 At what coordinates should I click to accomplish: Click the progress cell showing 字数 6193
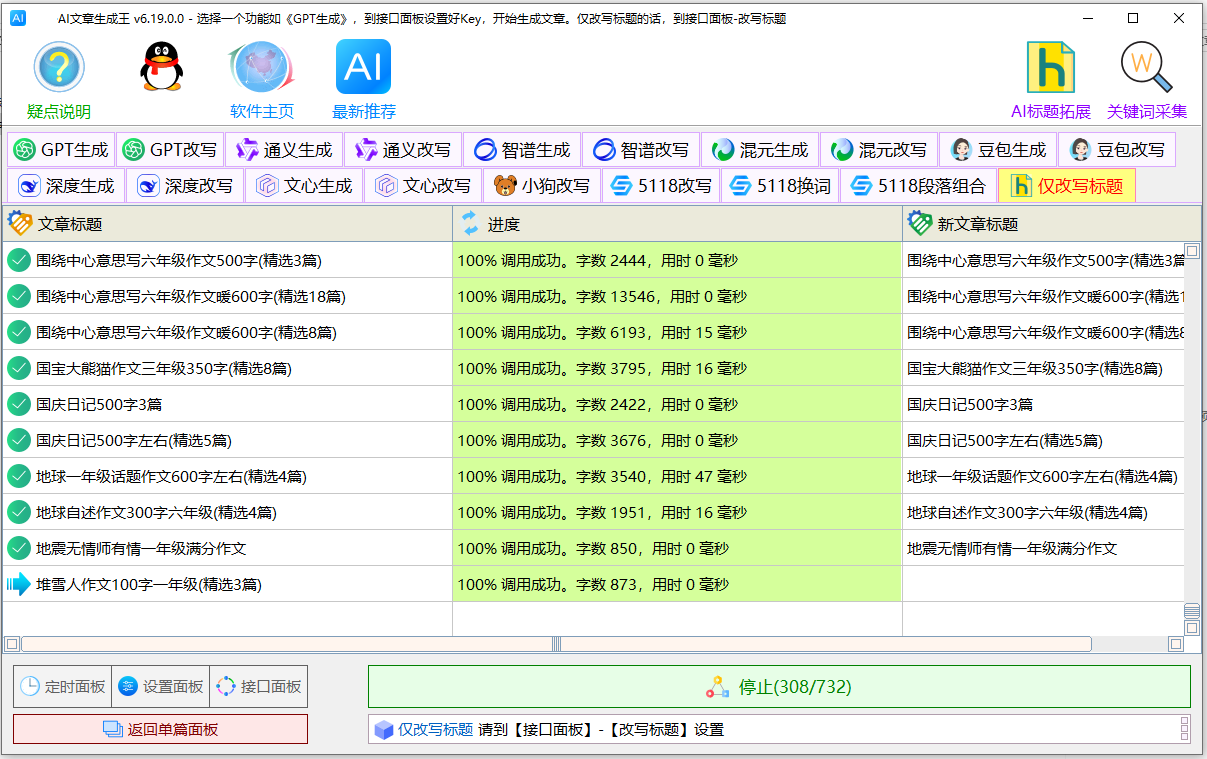[x=677, y=332]
